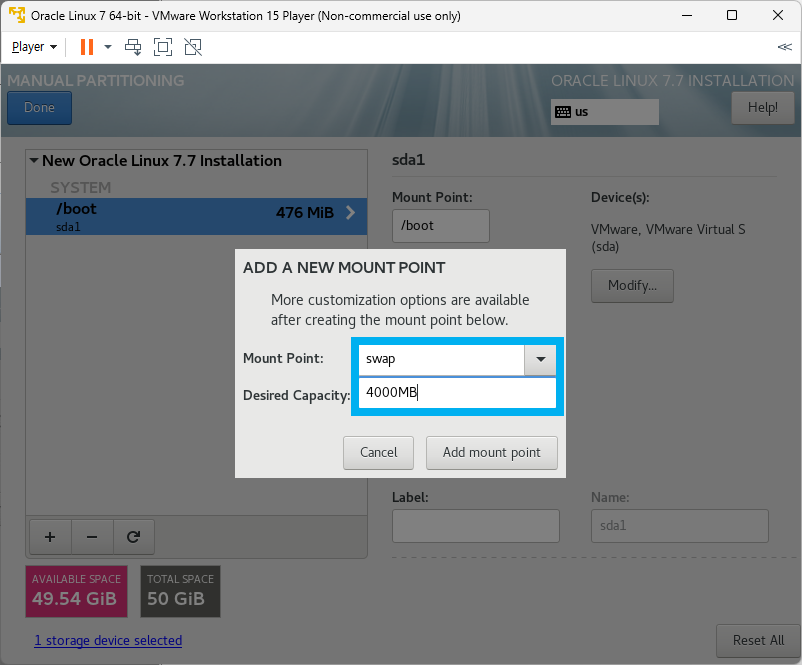Close the VMware Player window
This screenshot has width=802, height=665.
point(778,15)
